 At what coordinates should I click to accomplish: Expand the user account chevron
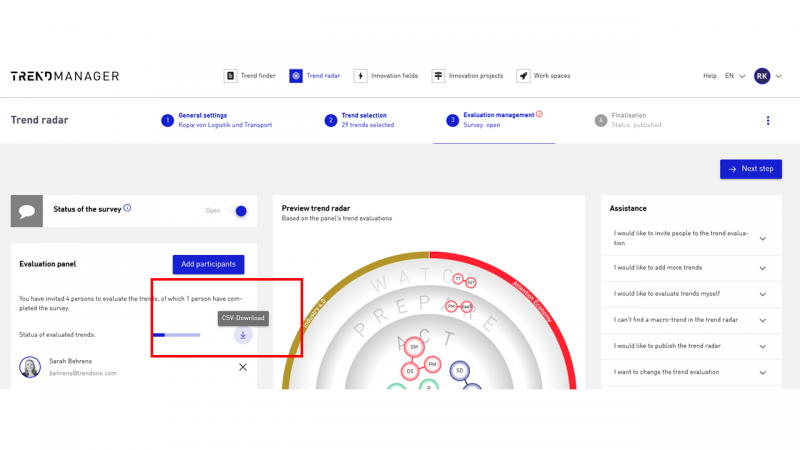pyautogui.click(x=779, y=77)
